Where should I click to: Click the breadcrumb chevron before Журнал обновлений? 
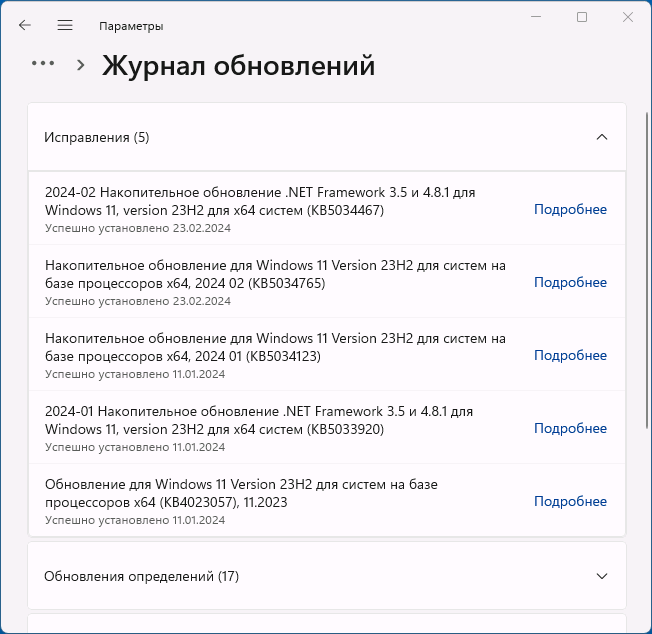(81, 65)
